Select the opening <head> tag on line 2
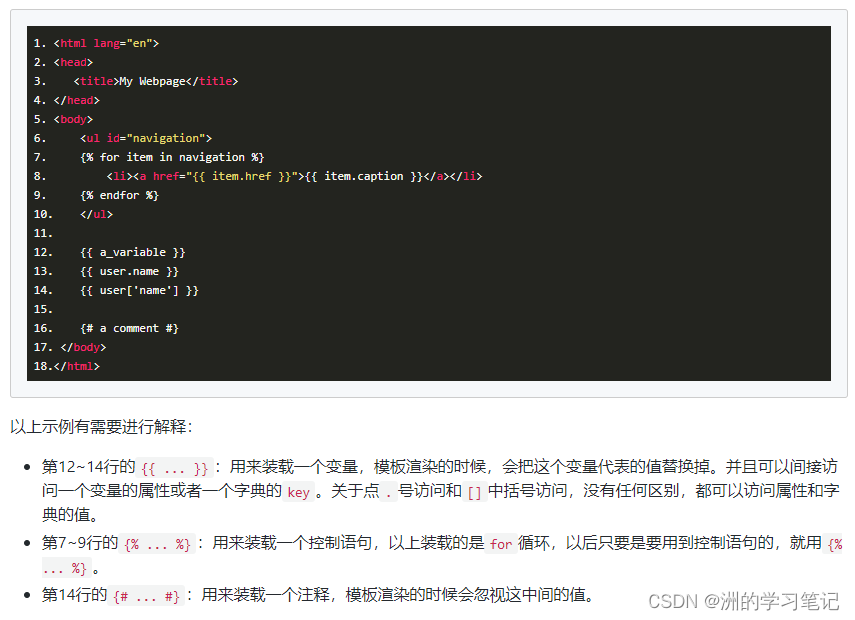Image resolution: width=855 pixels, height=620 pixels. tap(74, 62)
